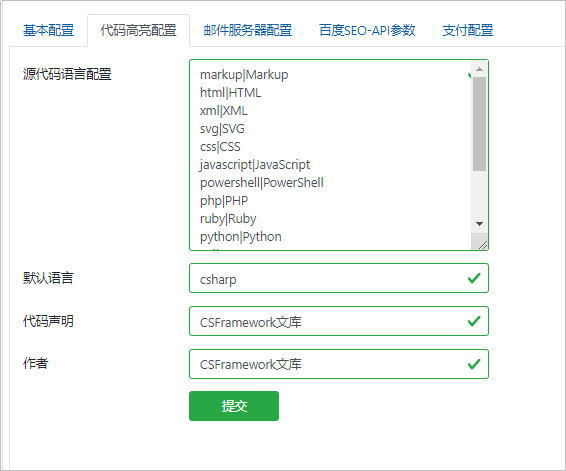The image size is (566, 471).
Task: Open the 百度SEO-API参数 tab
Action: (367, 30)
